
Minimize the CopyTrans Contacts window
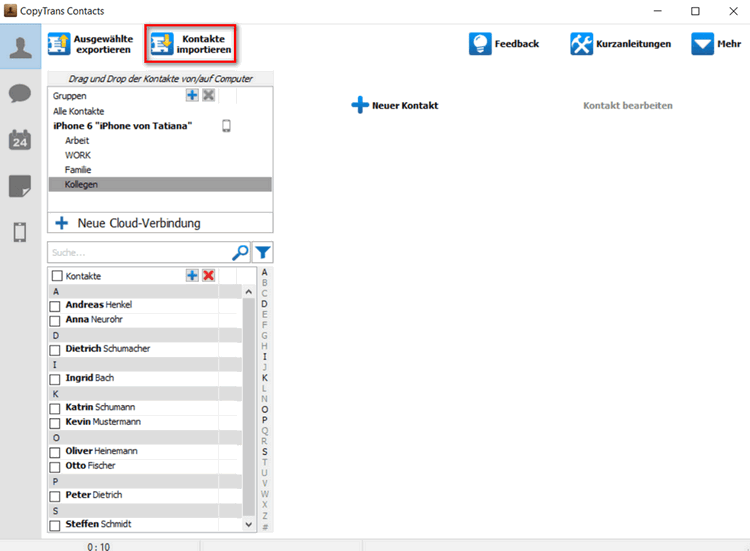click(658, 11)
